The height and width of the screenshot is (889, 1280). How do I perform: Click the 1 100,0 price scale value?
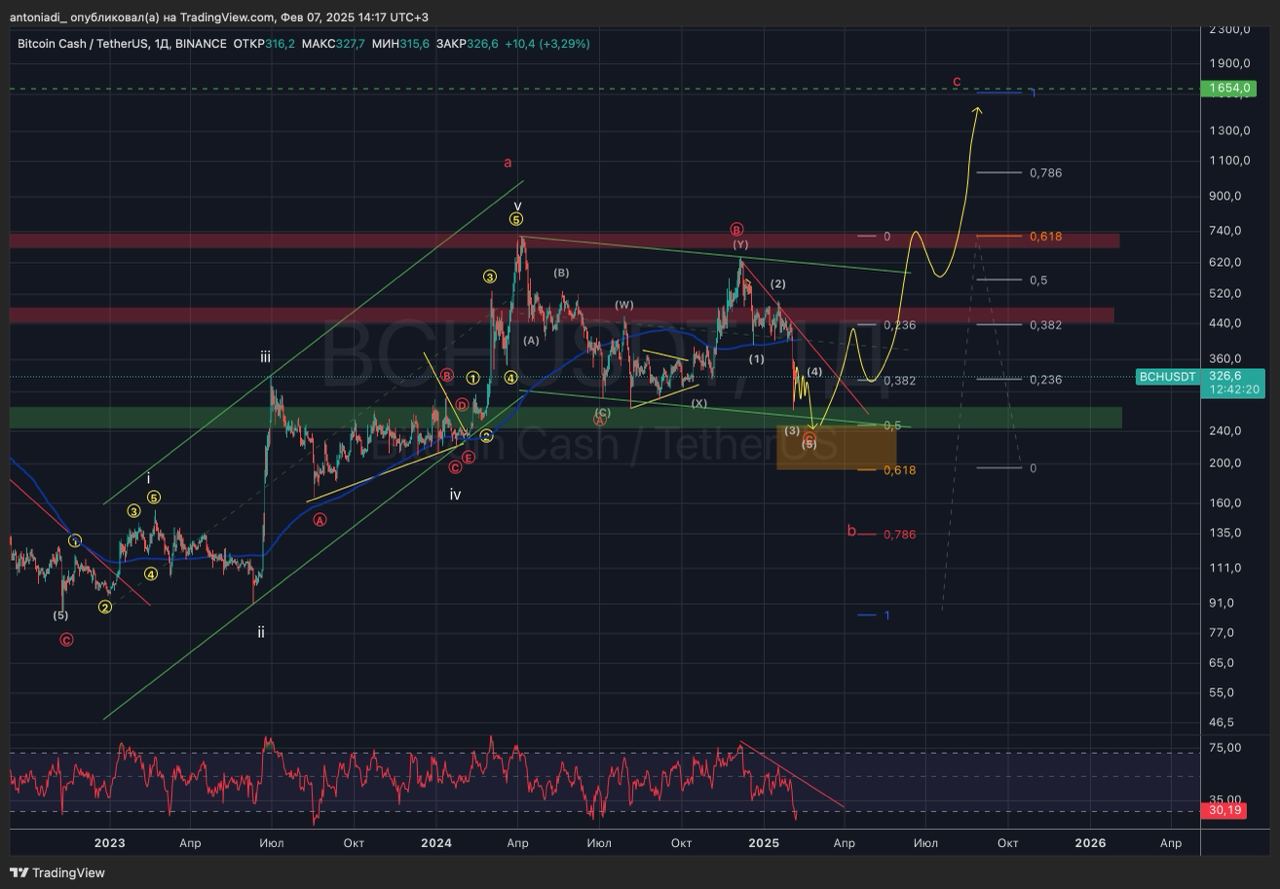(1230, 161)
